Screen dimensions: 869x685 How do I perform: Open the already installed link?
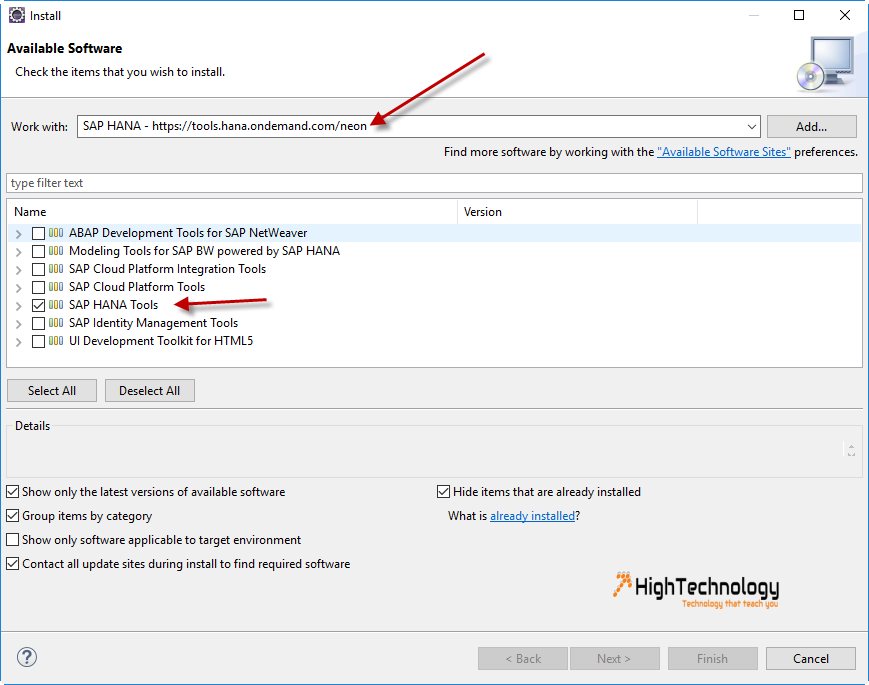click(x=532, y=516)
